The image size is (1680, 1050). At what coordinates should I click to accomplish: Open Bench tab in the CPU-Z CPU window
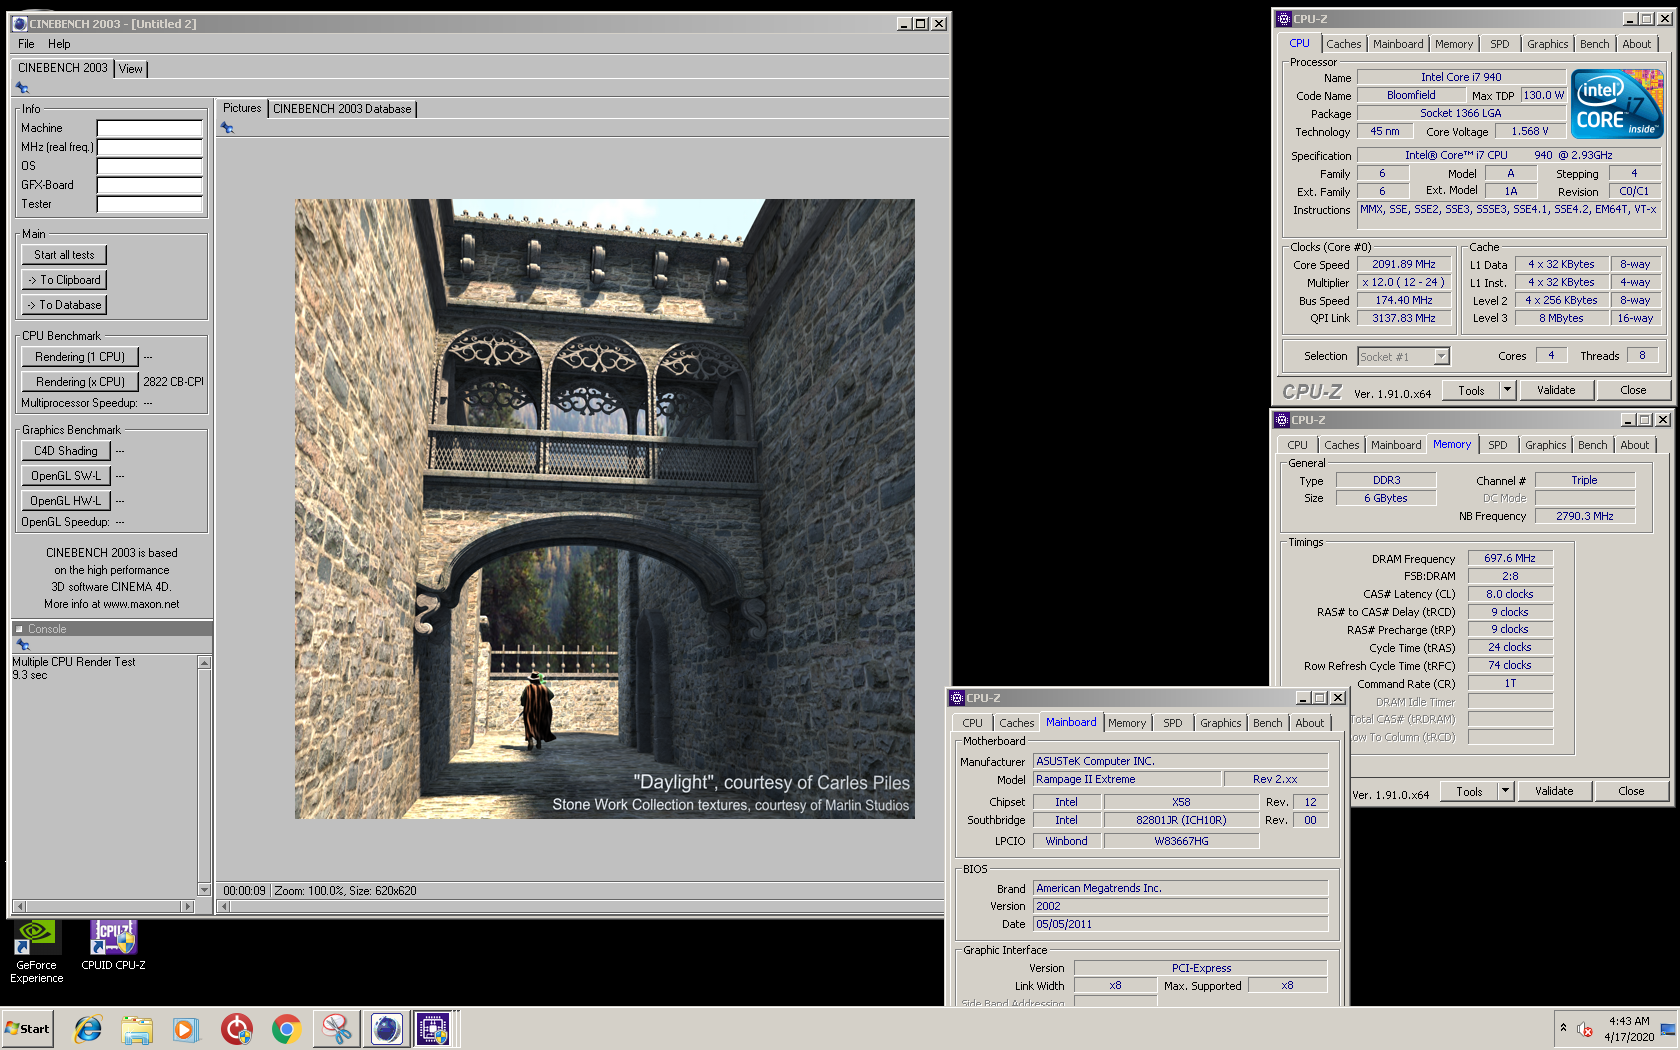pos(1594,44)
